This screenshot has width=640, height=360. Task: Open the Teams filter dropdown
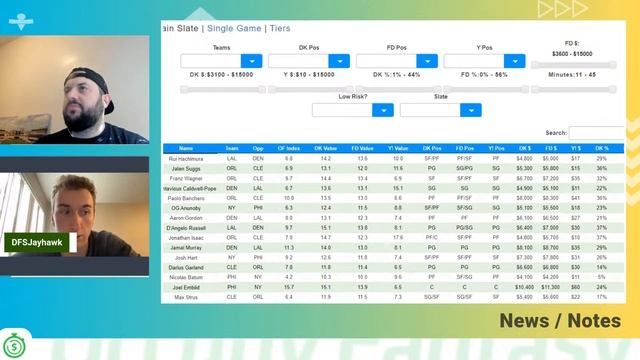251,61
